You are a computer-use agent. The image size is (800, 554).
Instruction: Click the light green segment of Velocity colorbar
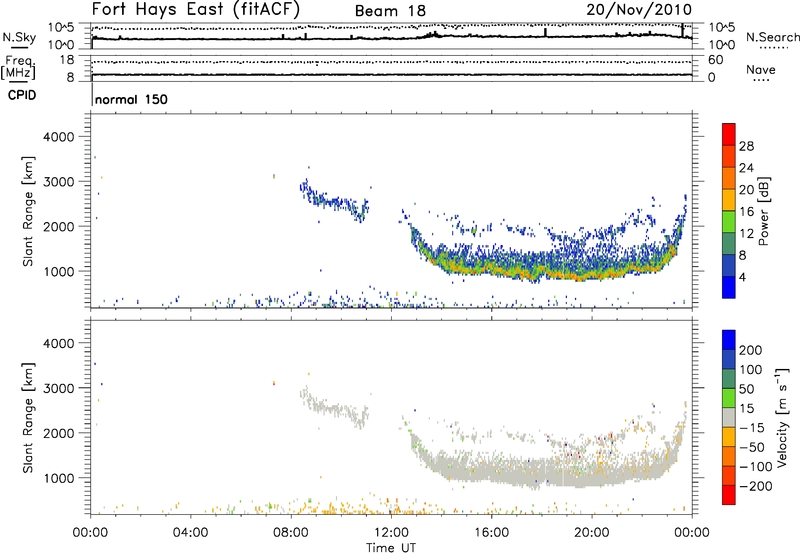pyautogui.click(x=729, y=398)
